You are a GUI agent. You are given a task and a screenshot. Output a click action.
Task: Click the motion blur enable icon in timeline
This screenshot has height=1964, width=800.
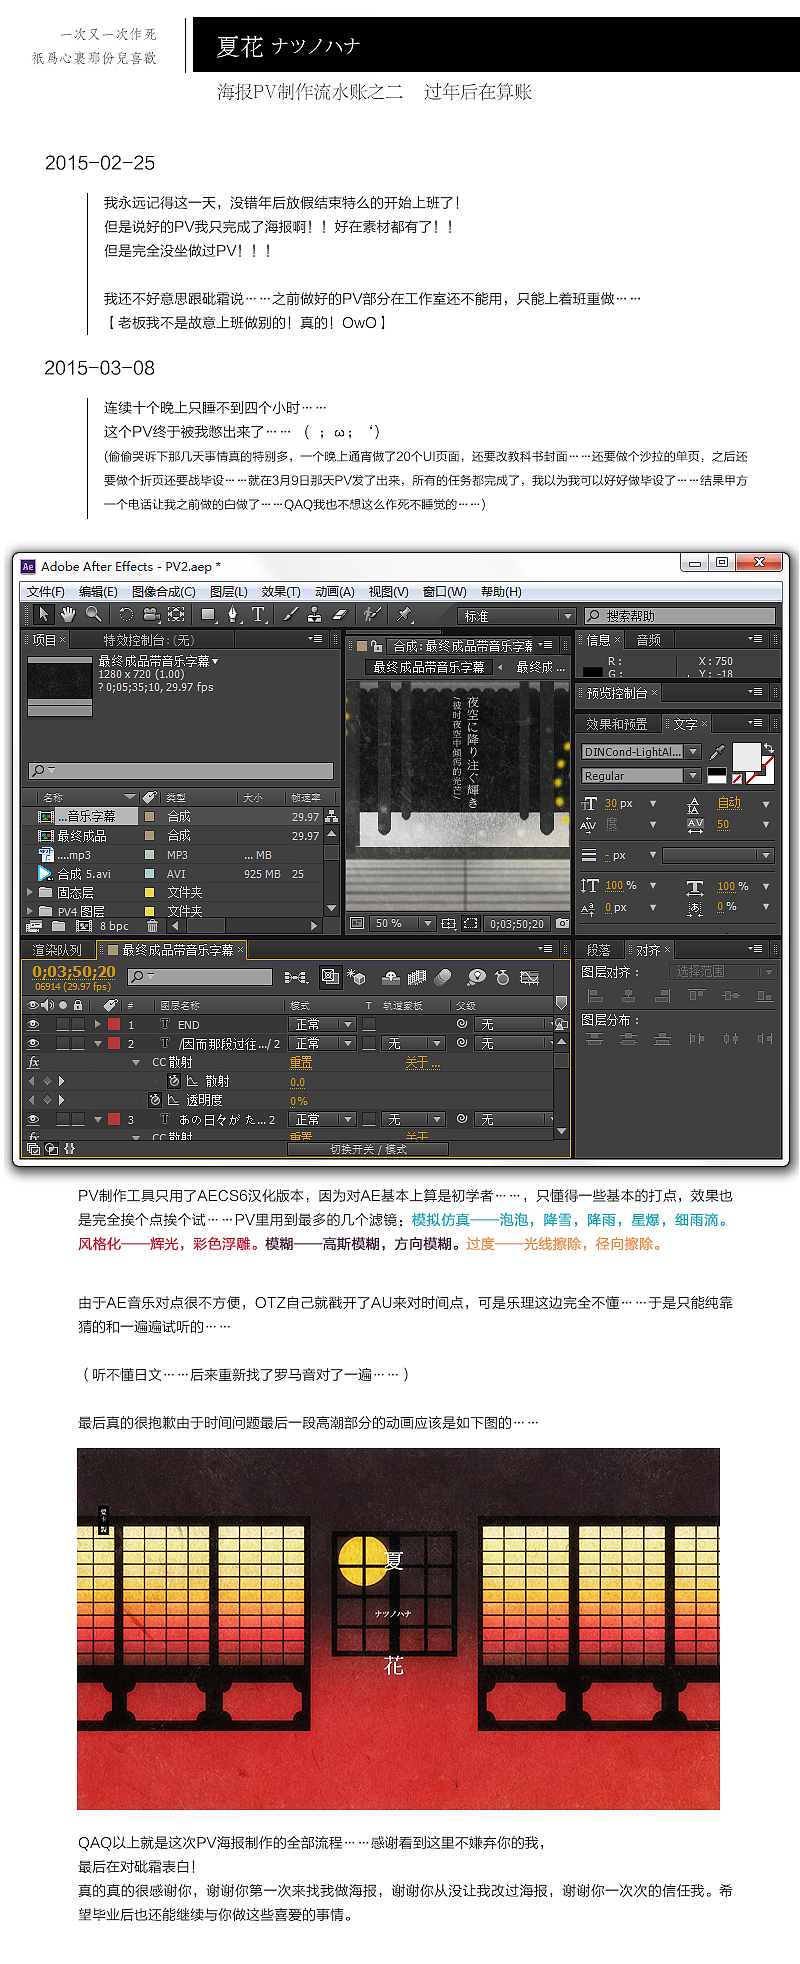coord(443,977)
